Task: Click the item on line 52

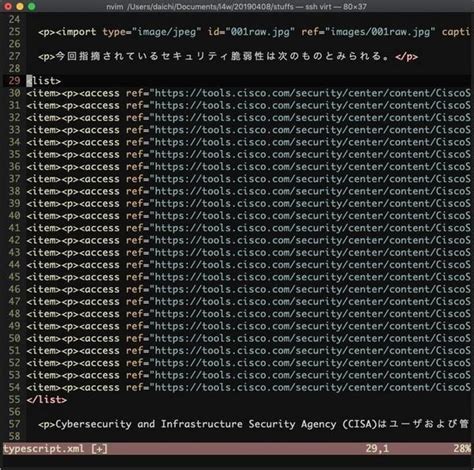Action: click(x=248, y=363)
